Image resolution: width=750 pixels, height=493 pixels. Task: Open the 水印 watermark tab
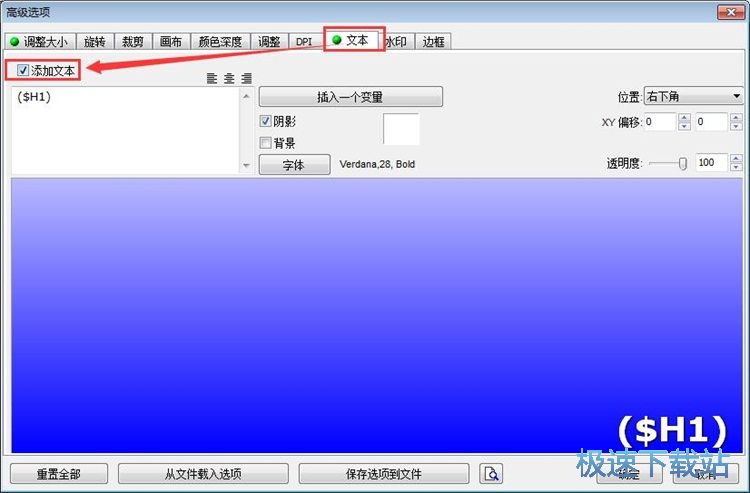397,42
